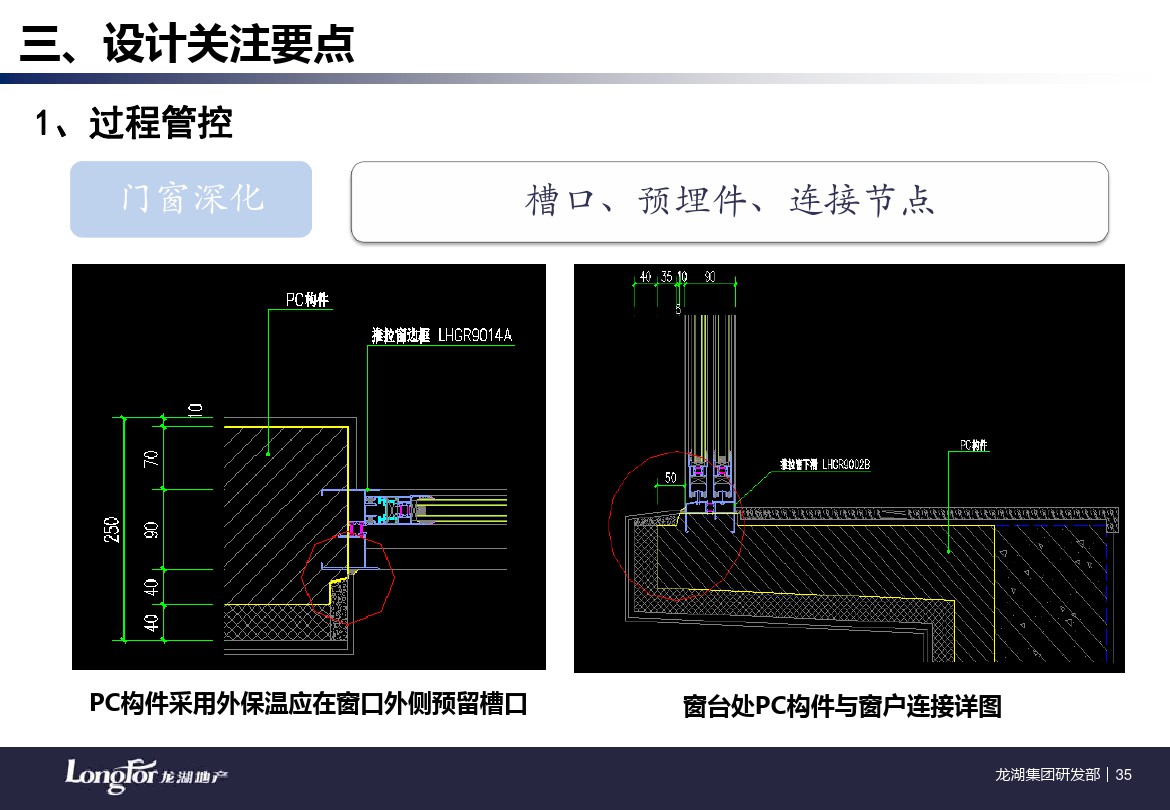Select caption PC构件采用外保温应在窗口外侧预留槽口
Viewport: 1170px width, 810px height.
click(x=308, y=703)
